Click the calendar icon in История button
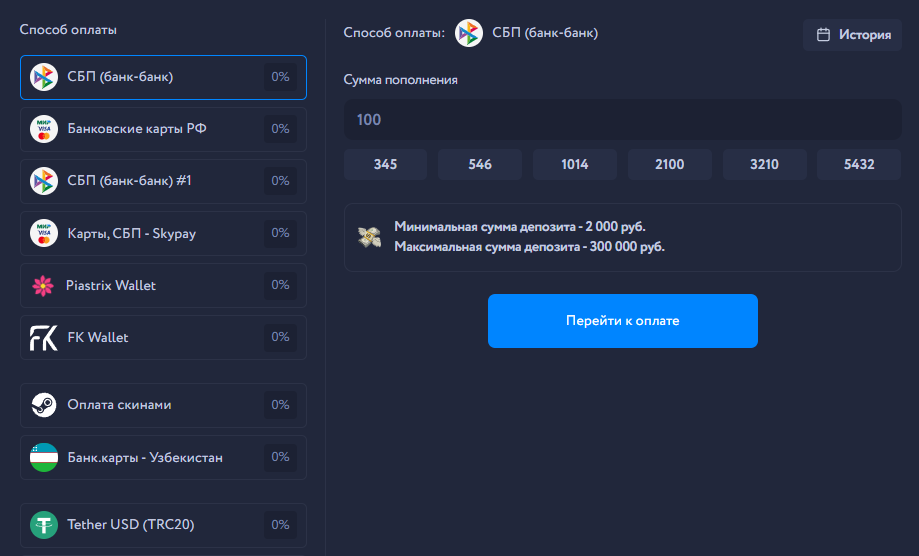919x556 pixels. click(x=823, y=35)
